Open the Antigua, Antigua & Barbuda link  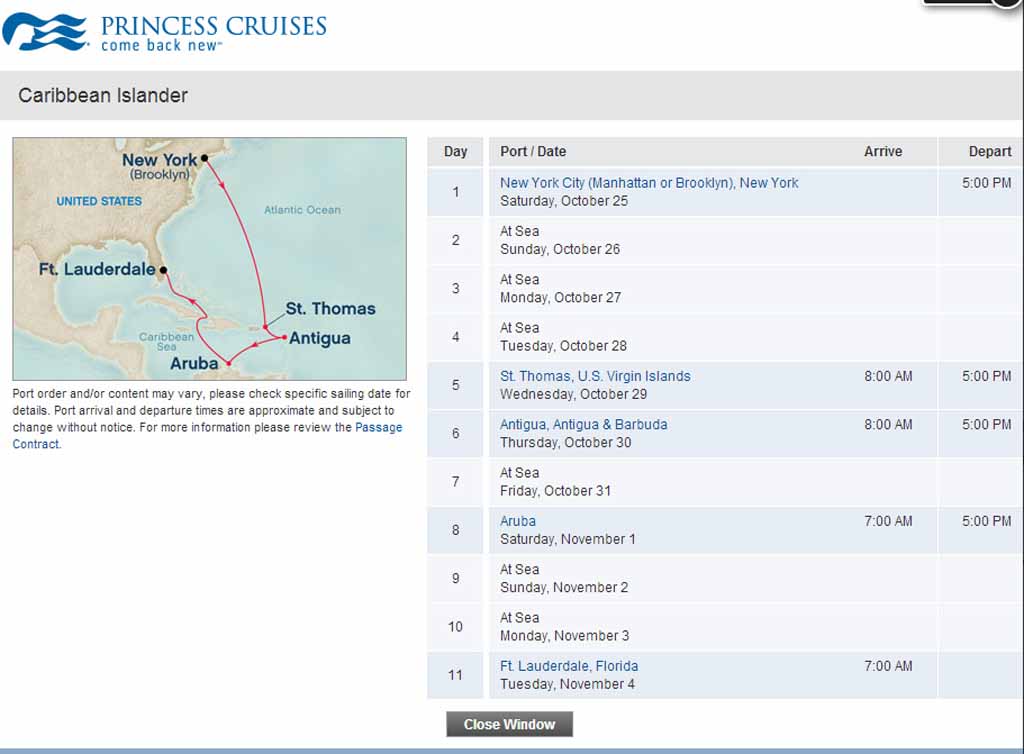point(583,424)
